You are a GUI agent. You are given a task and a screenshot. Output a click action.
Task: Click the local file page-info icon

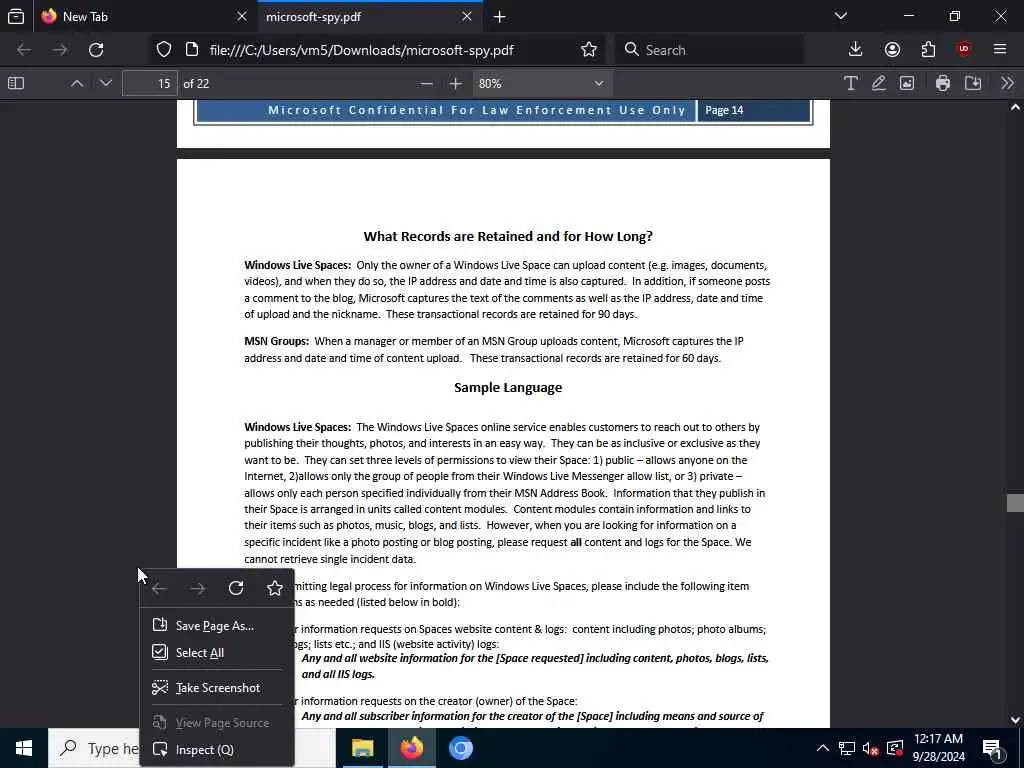192,50
